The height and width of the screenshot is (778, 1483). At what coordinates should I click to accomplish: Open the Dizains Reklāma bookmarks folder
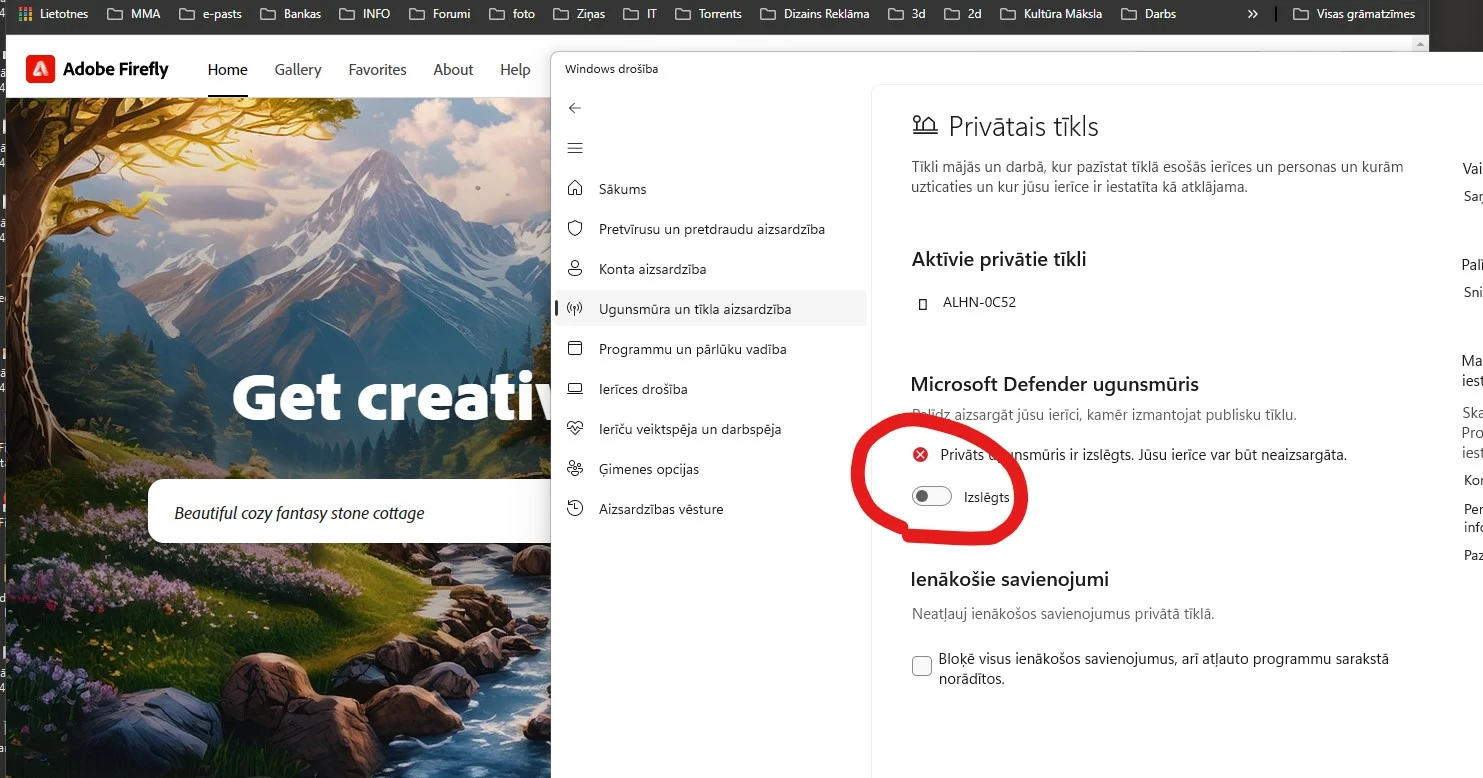[815, 14]
